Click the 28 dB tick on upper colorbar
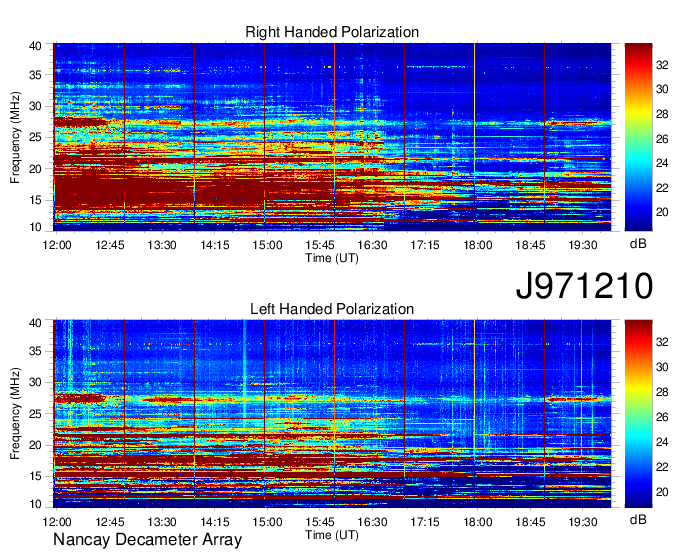The image size is (680, 552). pos(662,114)
